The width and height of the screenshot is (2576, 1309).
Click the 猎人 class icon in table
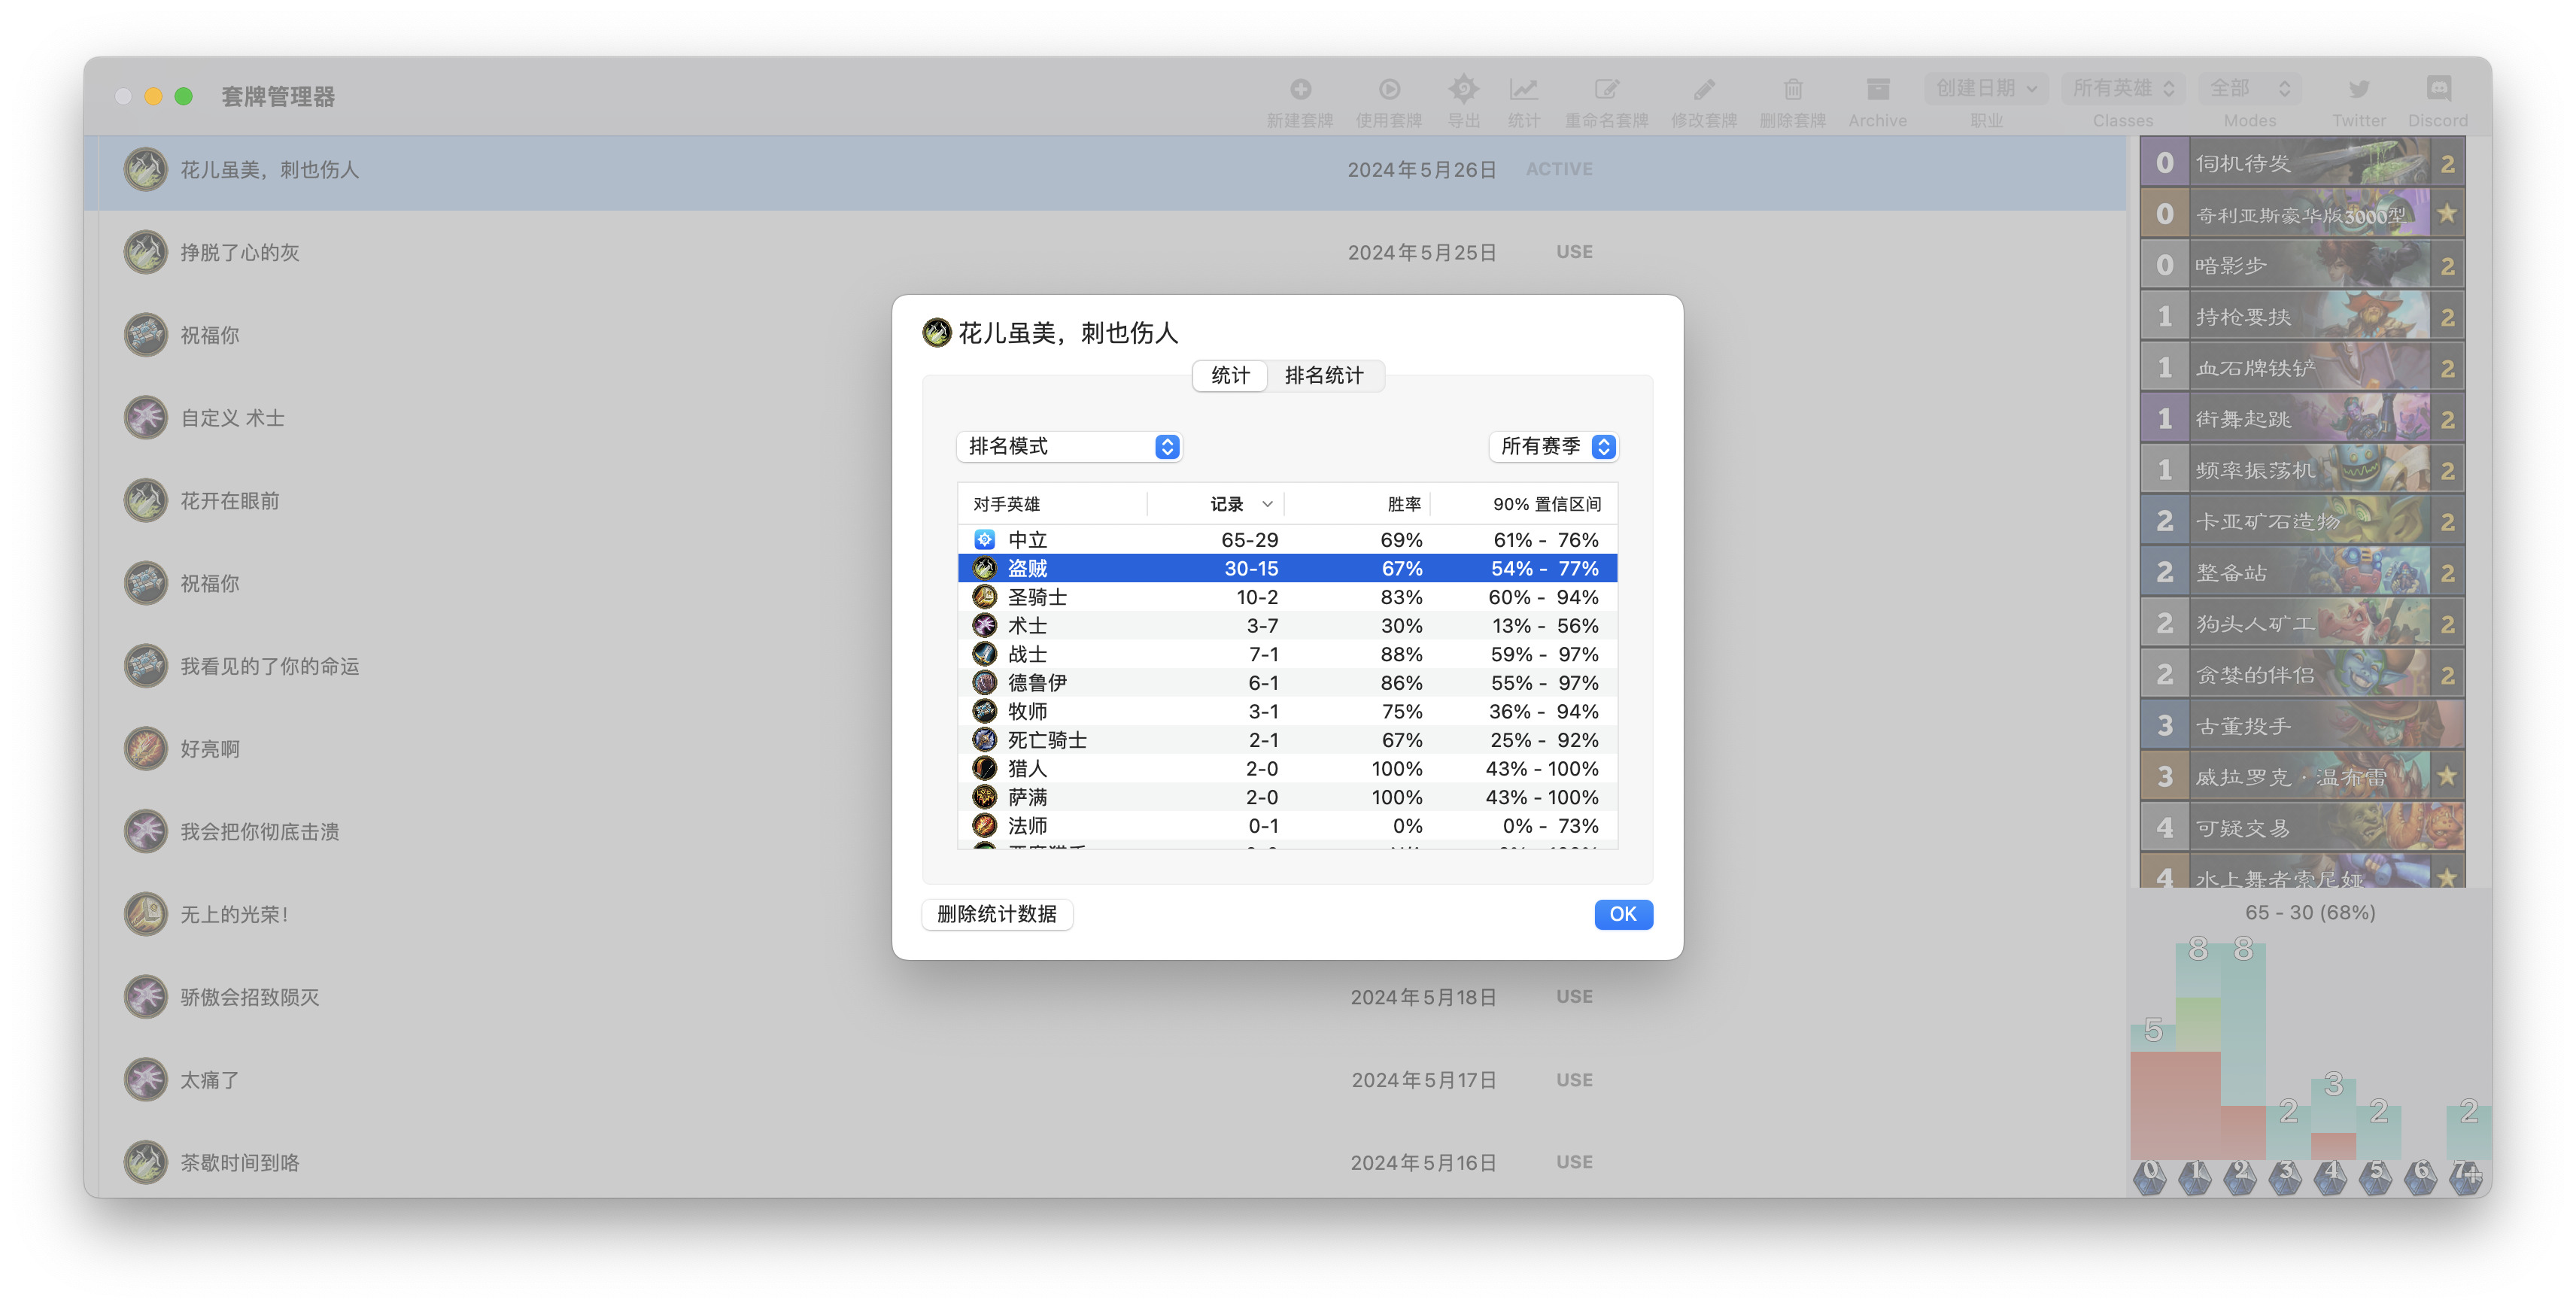(x=985, y=769)
